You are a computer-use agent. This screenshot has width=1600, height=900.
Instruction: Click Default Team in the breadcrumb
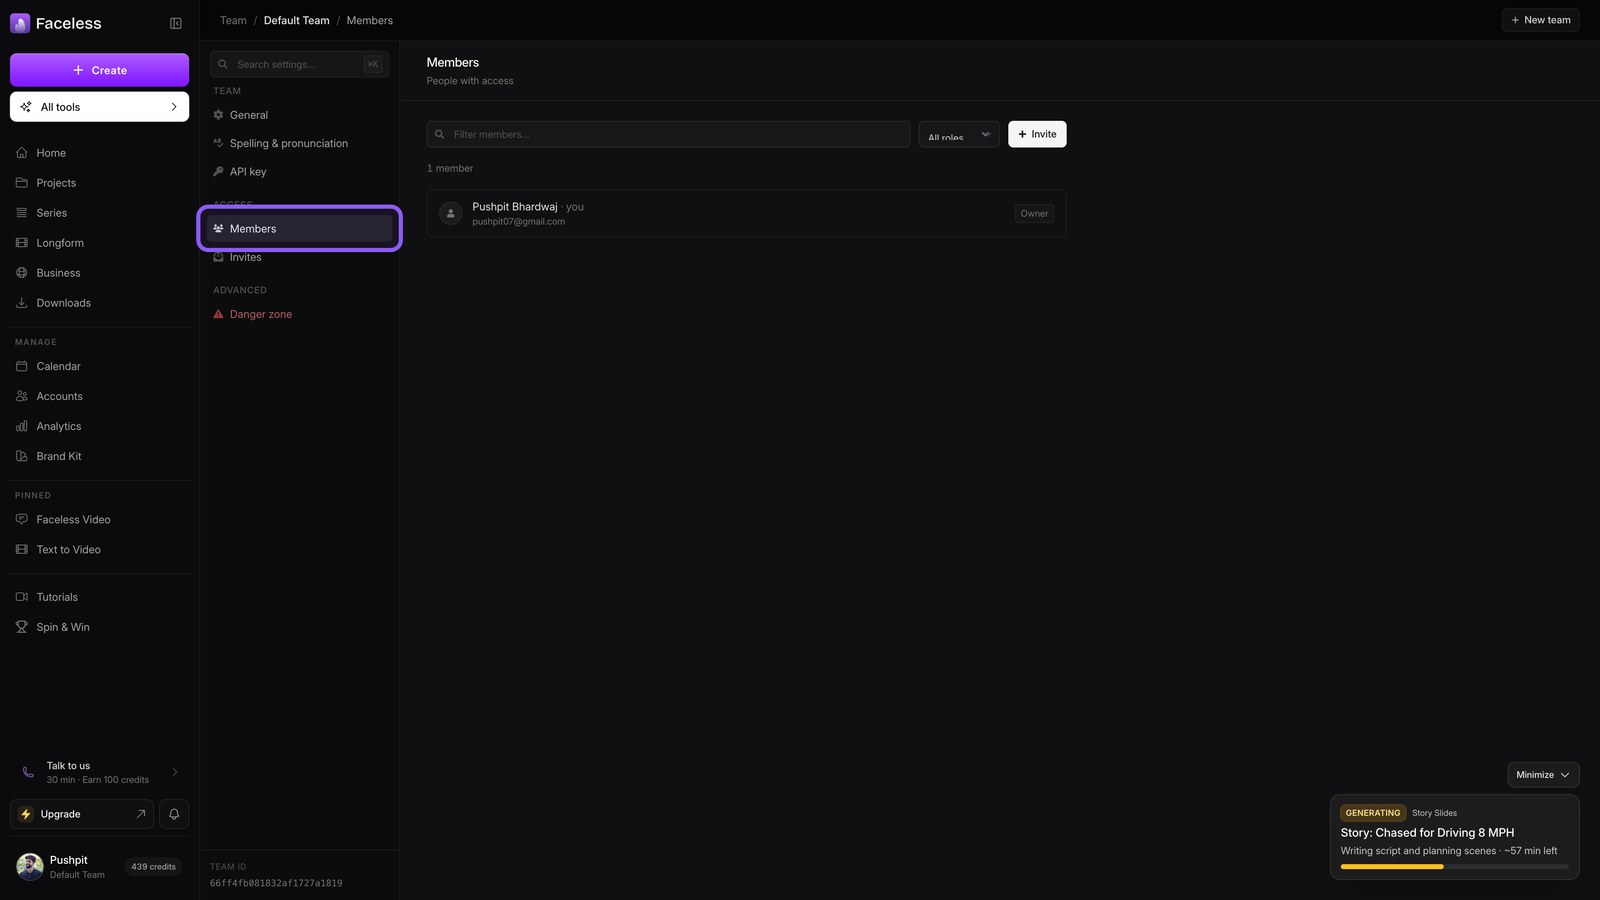tap(296, 20)
